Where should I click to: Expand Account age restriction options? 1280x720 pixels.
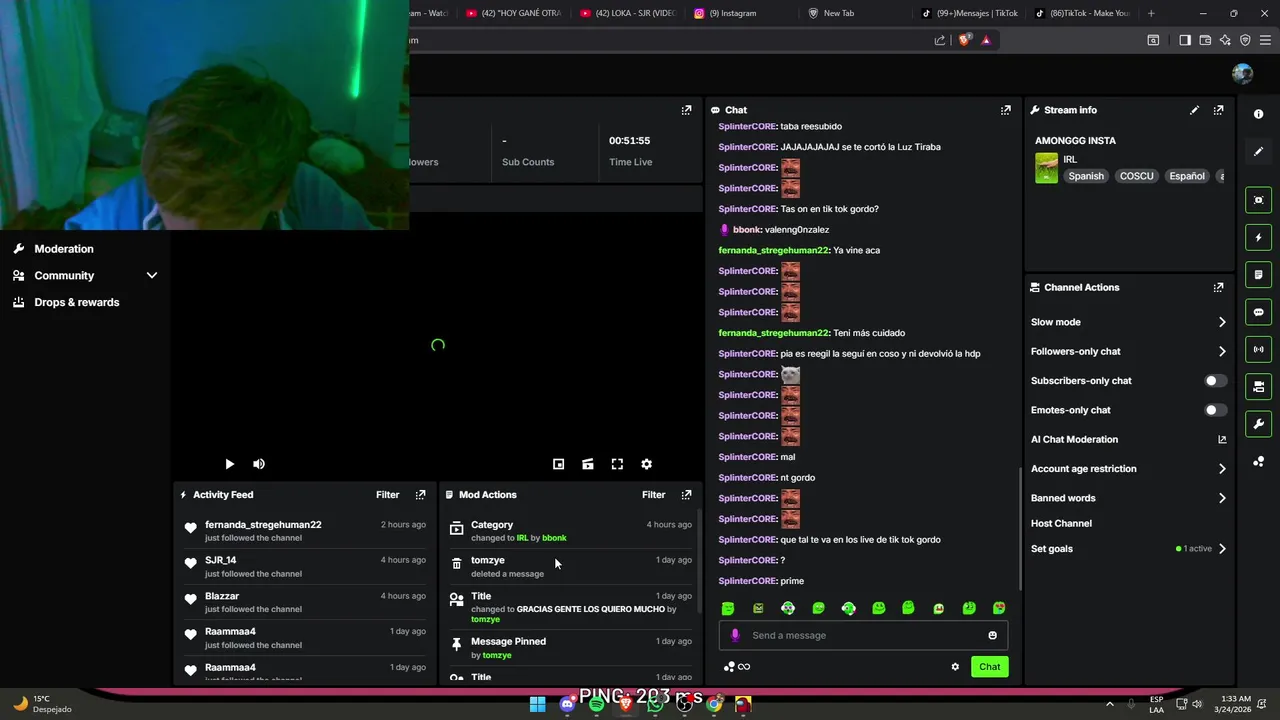click(x=1221, y=468)
